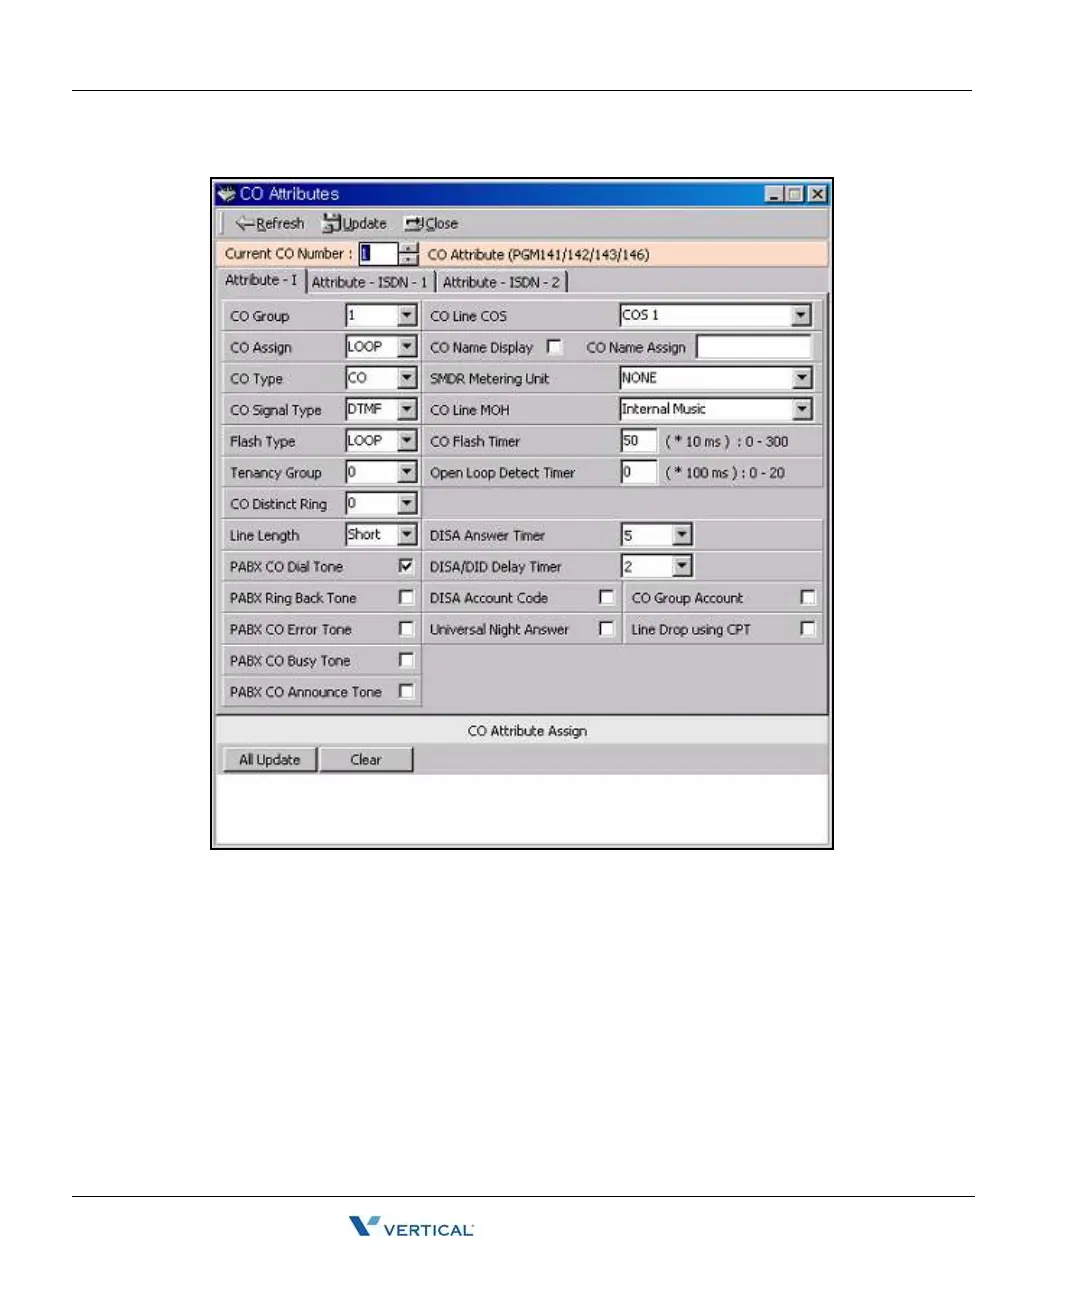Click Open Loop Detect Timer field
Viewport: 1080px width, 1296px height.
point(638,472)
